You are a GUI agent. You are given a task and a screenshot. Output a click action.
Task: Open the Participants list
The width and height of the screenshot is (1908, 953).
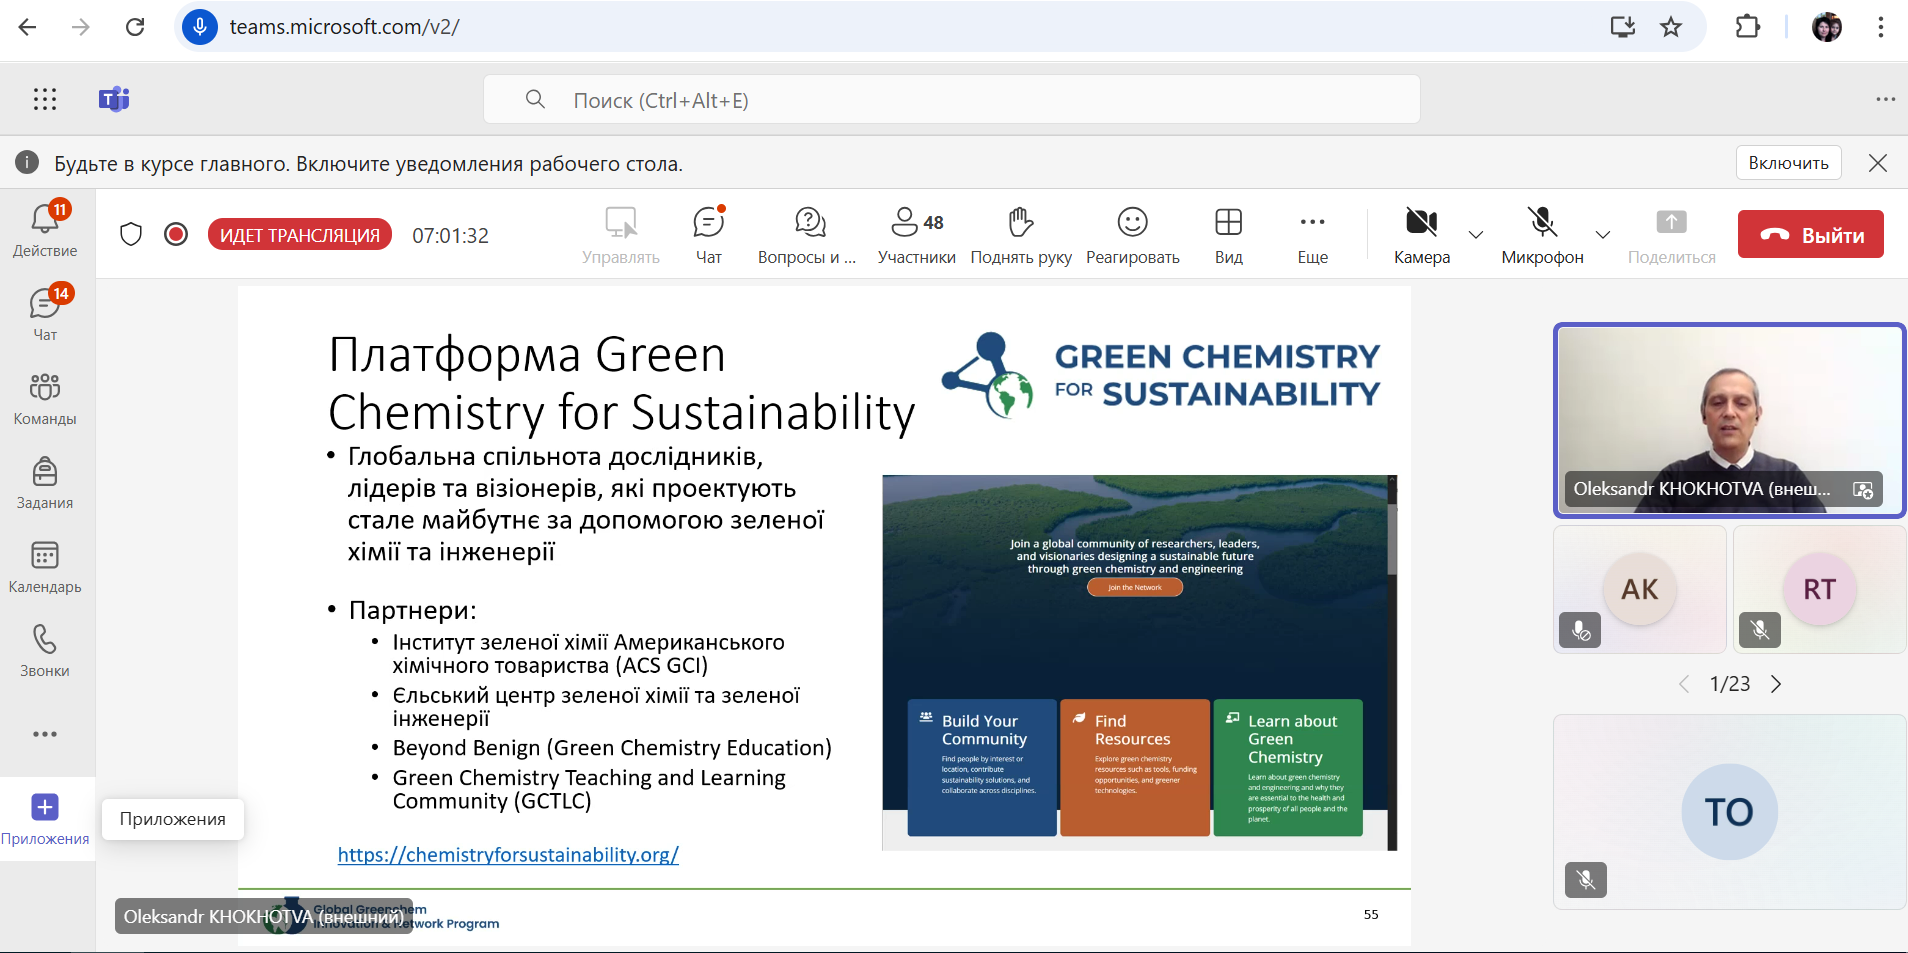[x=916, y=234]
